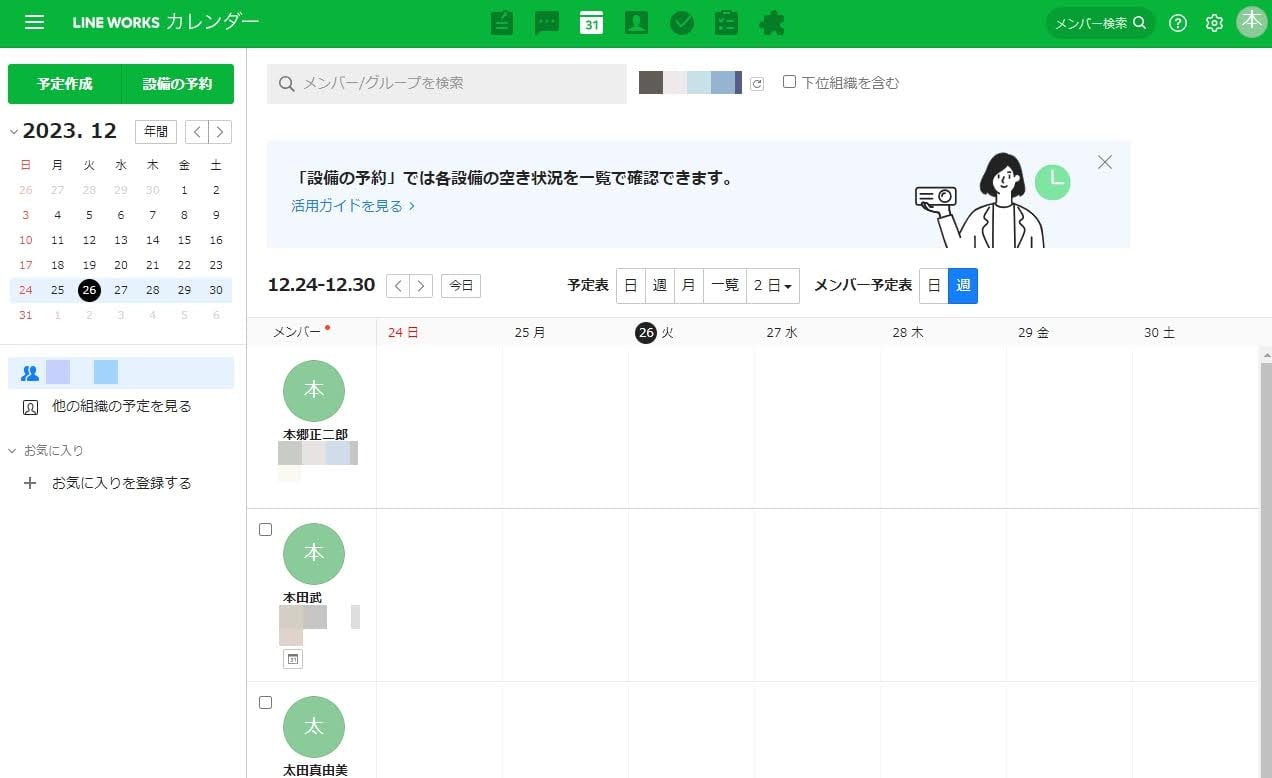
Task: Go to next week arrow
Action: [422, 286]
